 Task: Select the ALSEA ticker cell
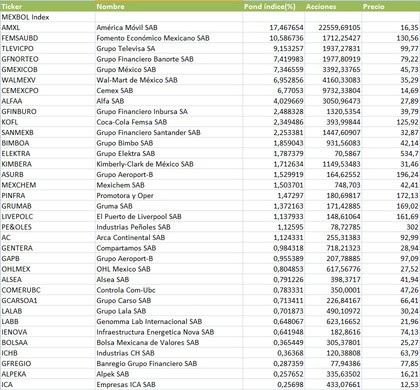point(48,279)
